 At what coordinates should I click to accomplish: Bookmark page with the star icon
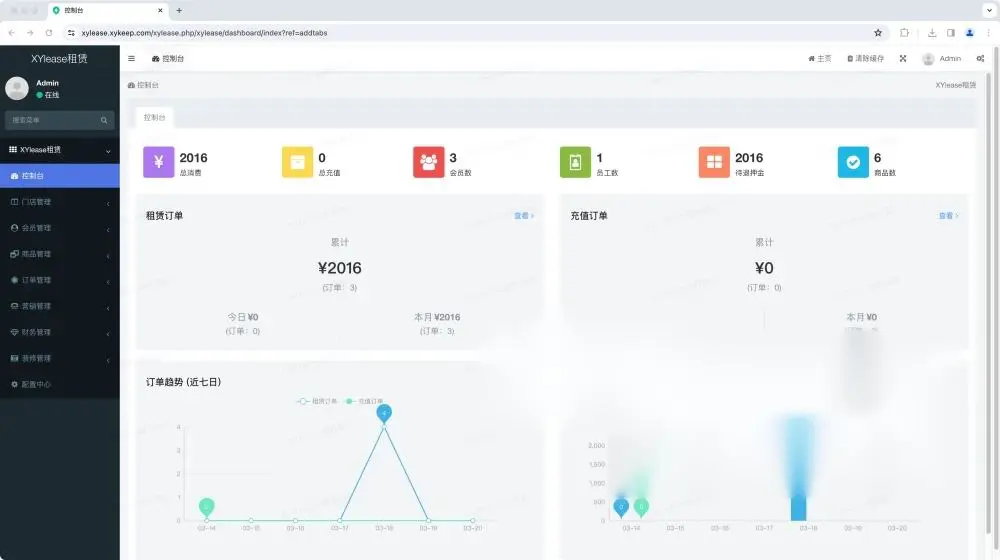click(878, 33)
